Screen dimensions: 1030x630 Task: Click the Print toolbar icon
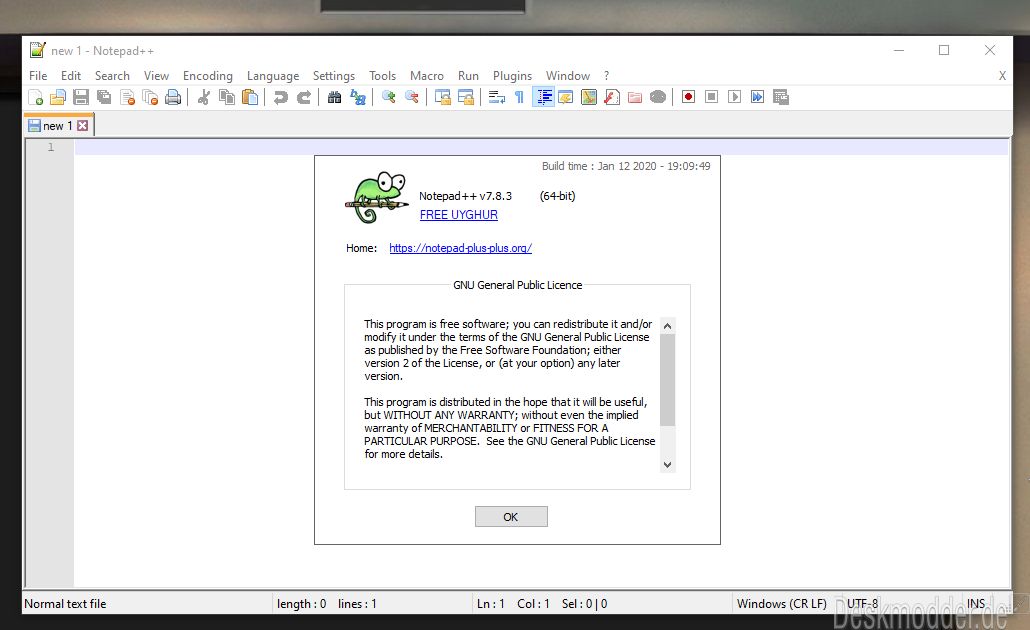[x=173, y=97]
